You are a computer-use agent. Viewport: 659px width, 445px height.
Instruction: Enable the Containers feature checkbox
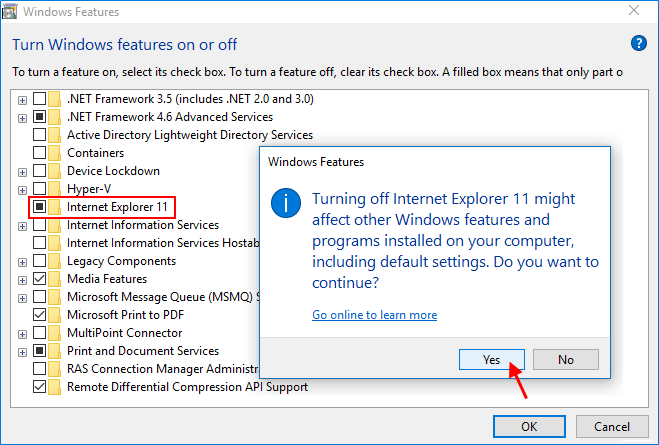pyautogui.click(x=40, y=153)
